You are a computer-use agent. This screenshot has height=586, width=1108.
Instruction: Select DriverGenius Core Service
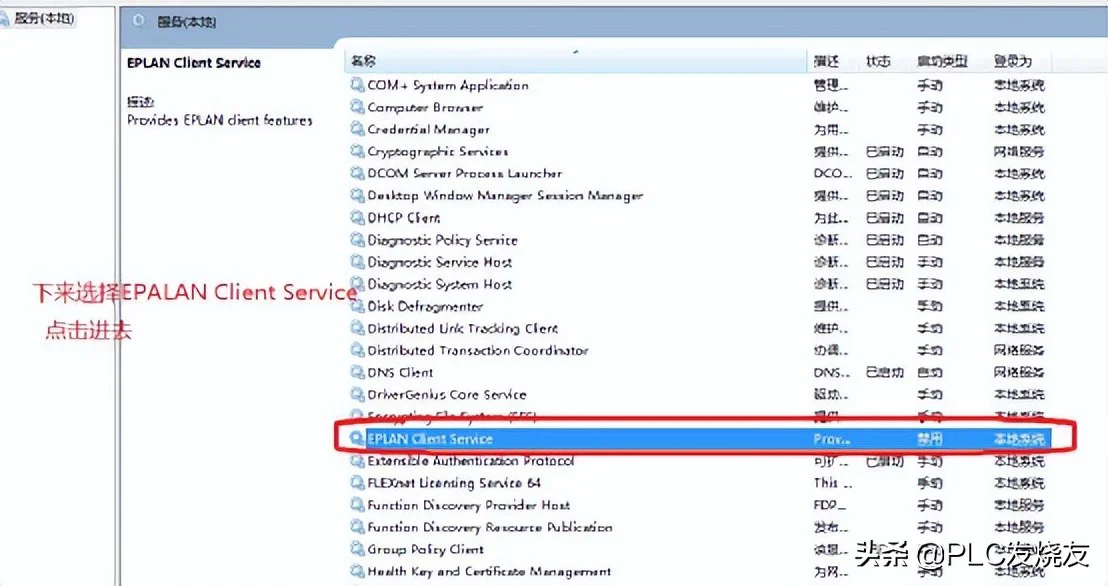click(x=447, y=394)
